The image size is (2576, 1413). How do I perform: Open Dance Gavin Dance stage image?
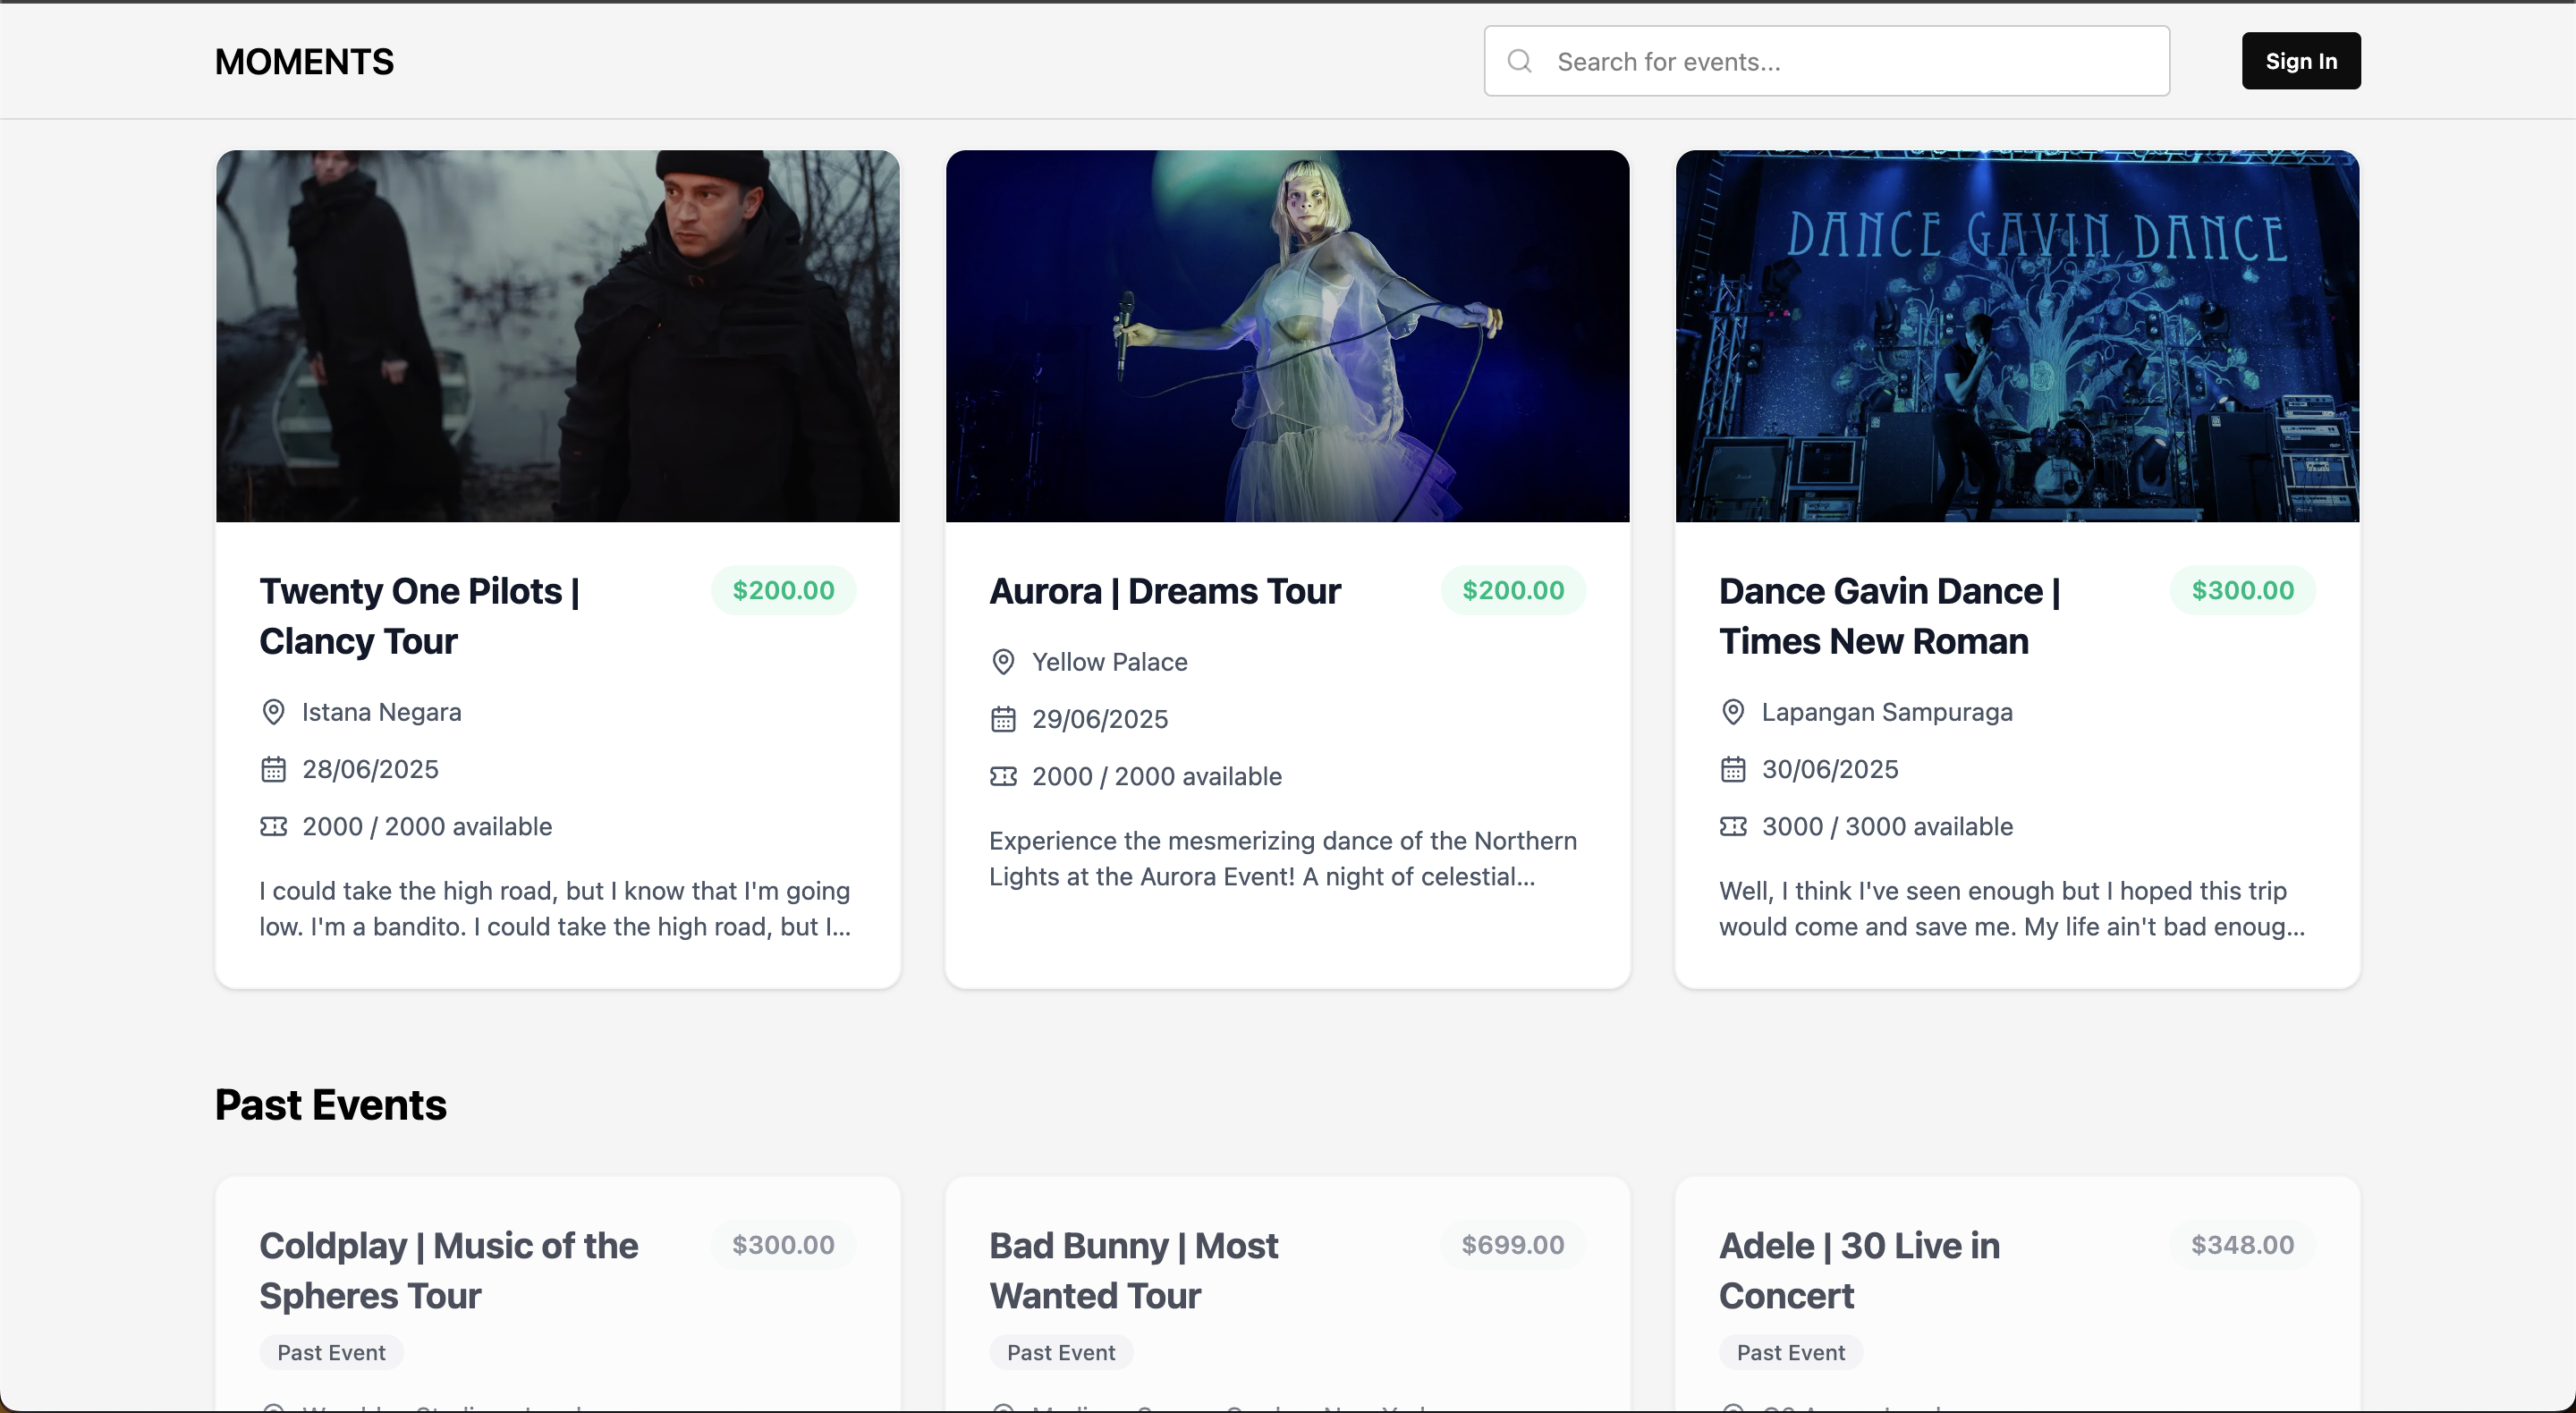point(2018,336)
